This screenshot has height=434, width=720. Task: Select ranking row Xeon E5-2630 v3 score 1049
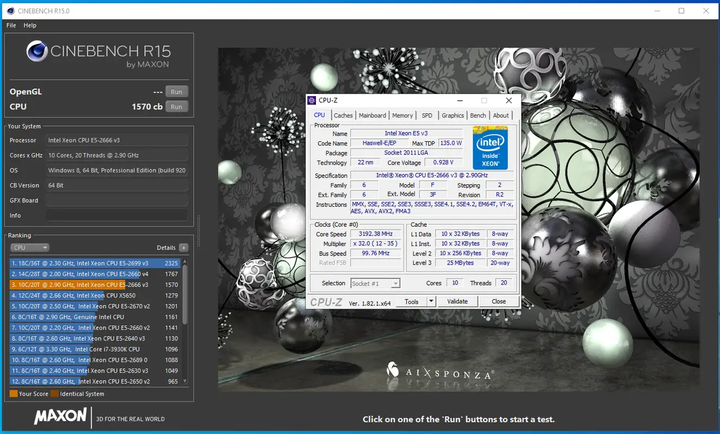[x=95, y=371]
